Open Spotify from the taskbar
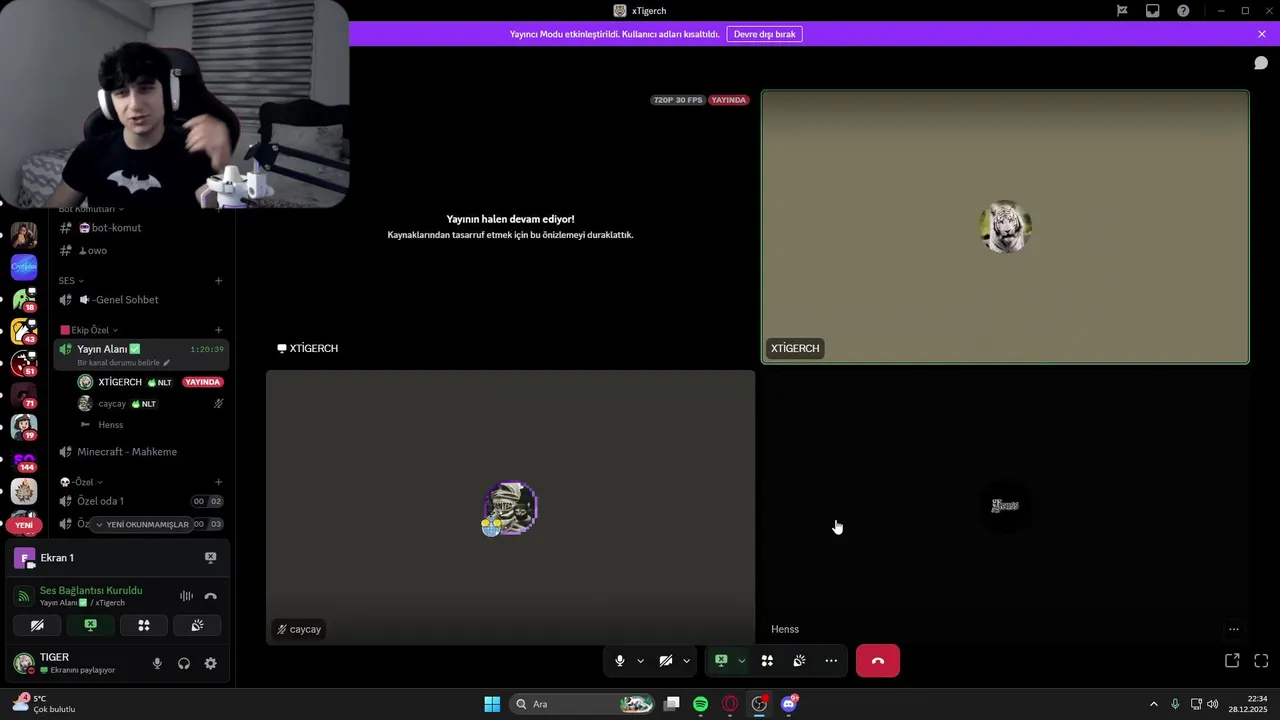1280x720 pixels. point(701,704)
